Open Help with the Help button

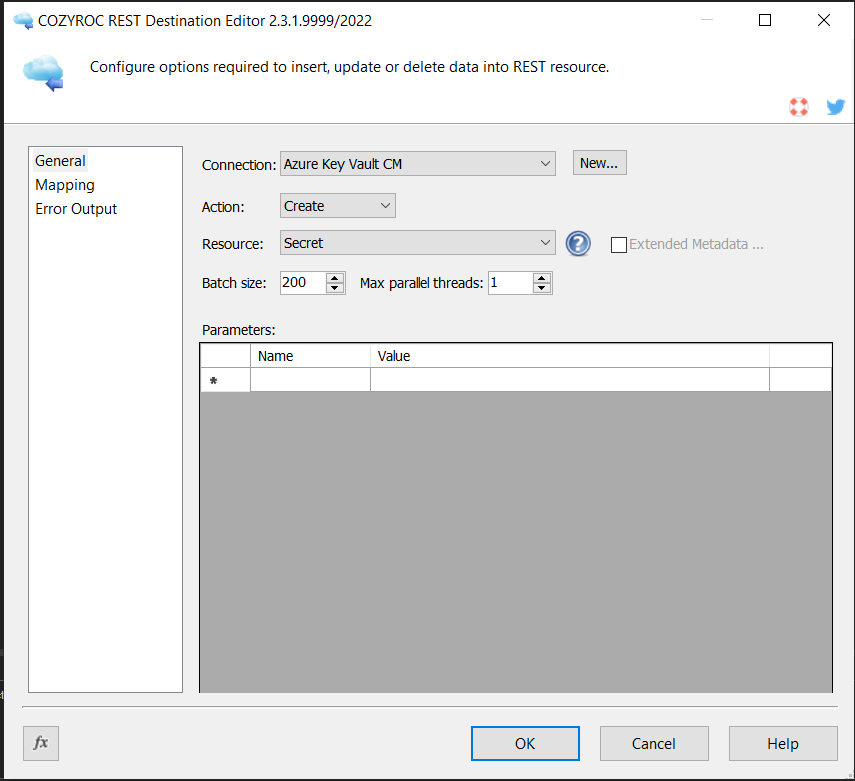coord(783,743)
